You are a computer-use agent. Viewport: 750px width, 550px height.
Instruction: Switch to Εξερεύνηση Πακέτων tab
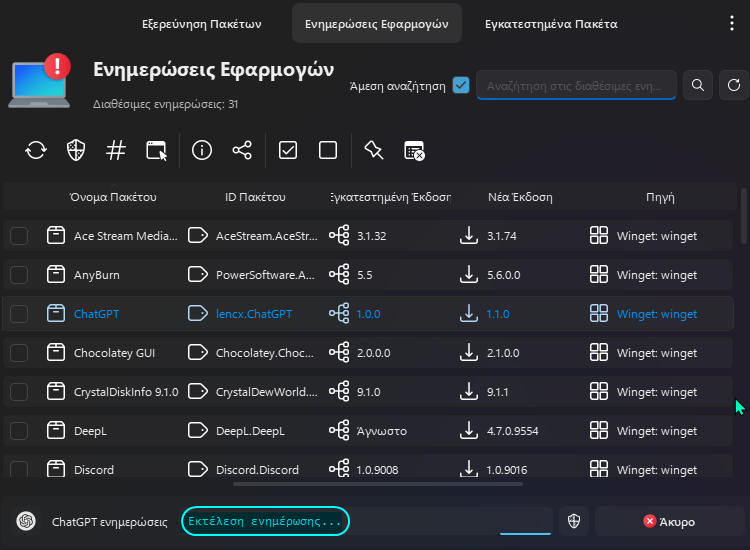coord(201,23)
